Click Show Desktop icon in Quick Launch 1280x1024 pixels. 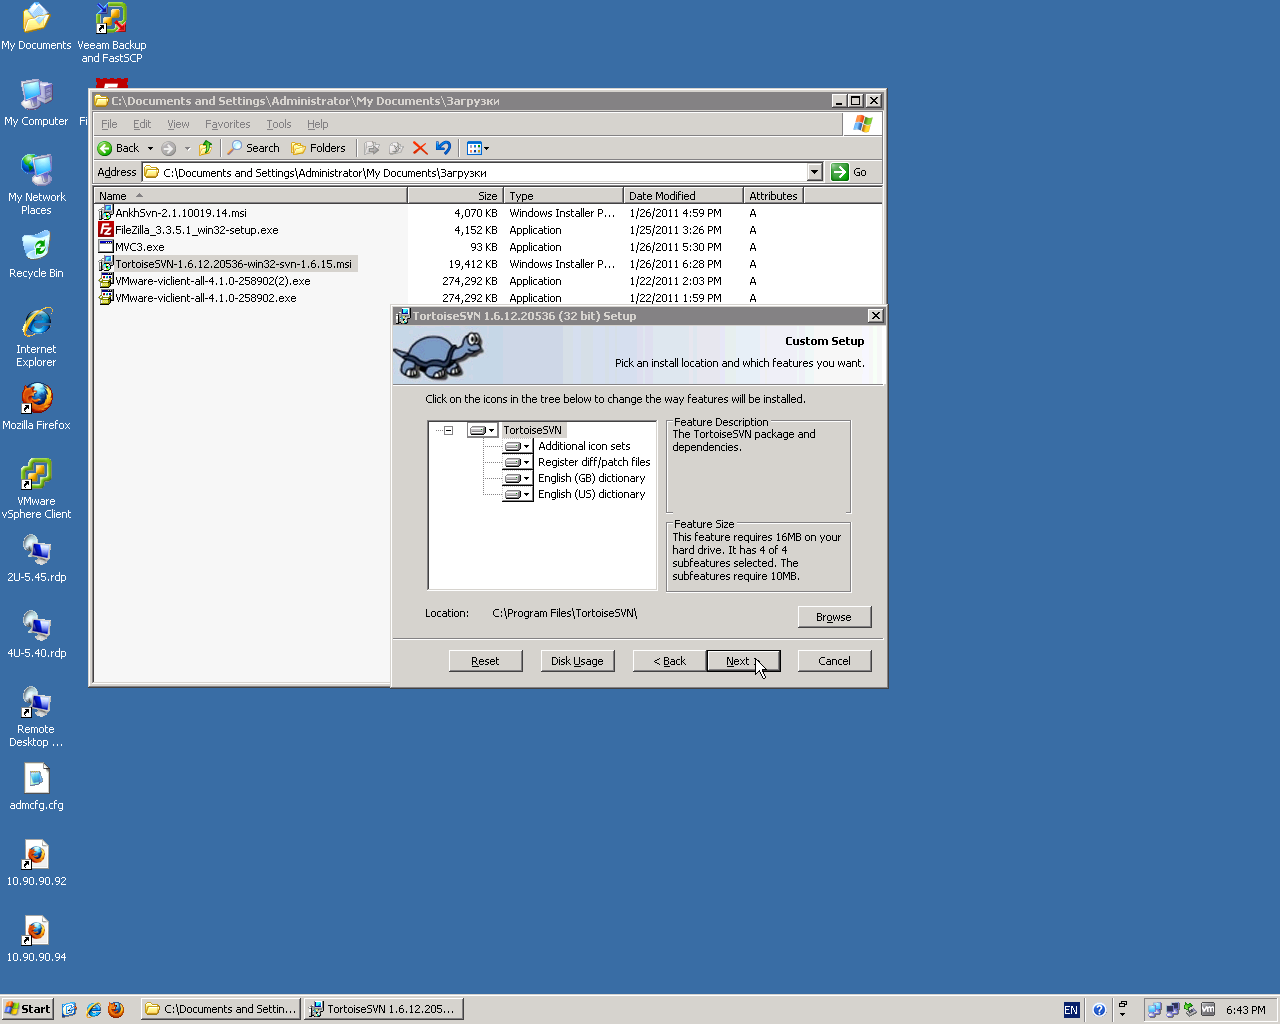tap(69, 1010)
